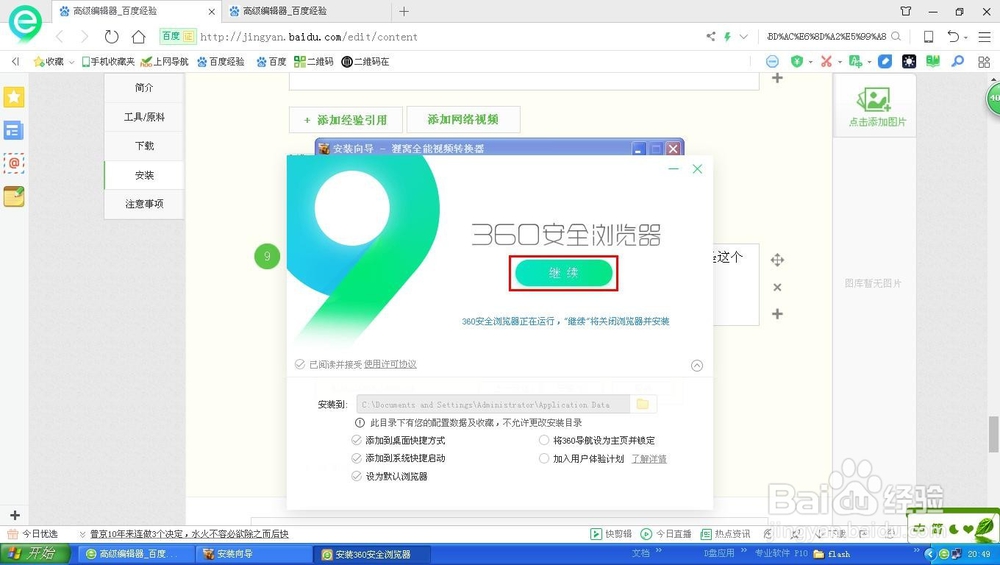Screen dimensions: 1000x565
Task: Click 点击添加图片 add image panel
Action: pos(875,106)
